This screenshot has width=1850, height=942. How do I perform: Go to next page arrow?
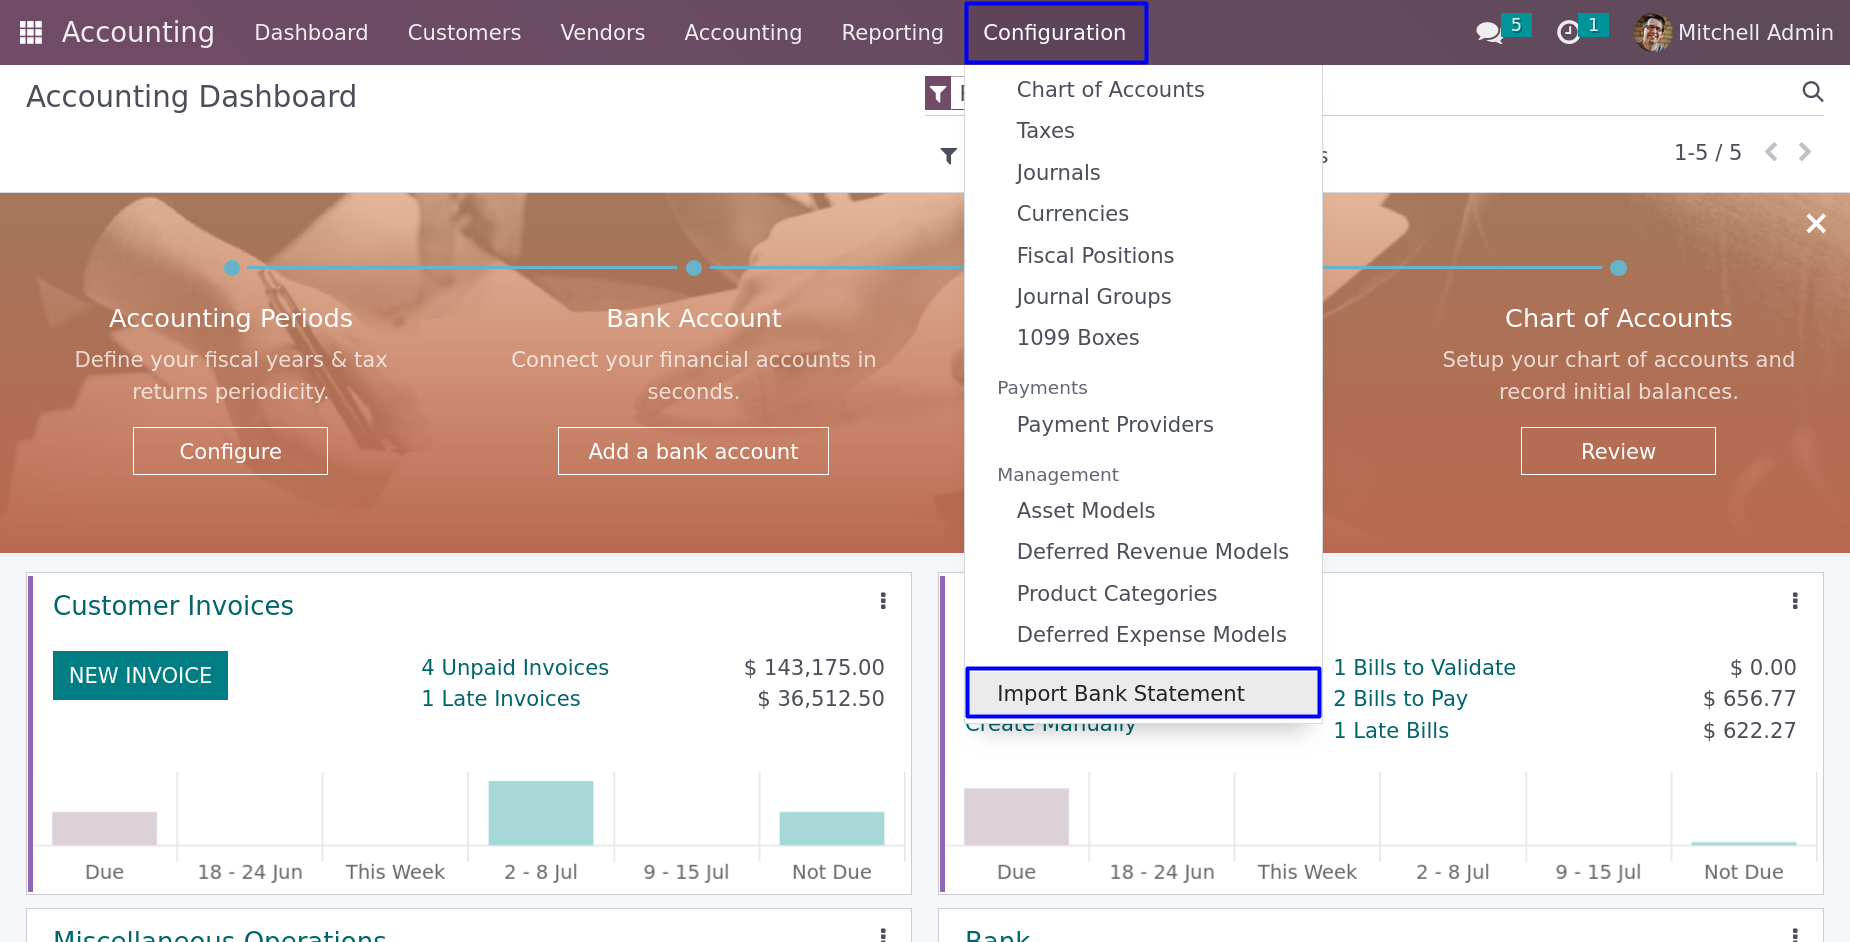coord(1805,152)
